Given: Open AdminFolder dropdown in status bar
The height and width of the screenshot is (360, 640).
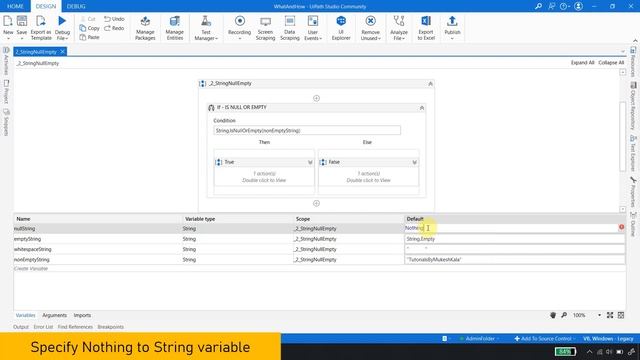Looking at the screenshot, I should coord(480,338).
